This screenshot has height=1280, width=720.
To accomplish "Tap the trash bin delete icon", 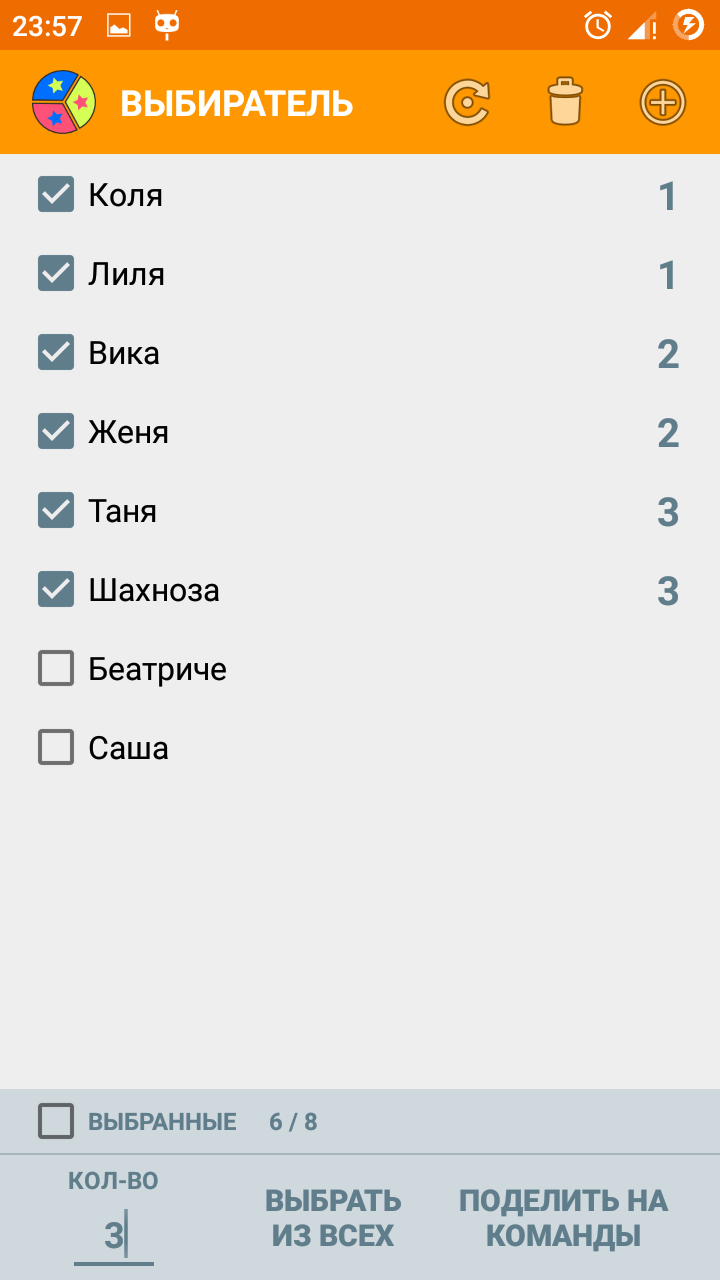I will click(x=565, y=103).
